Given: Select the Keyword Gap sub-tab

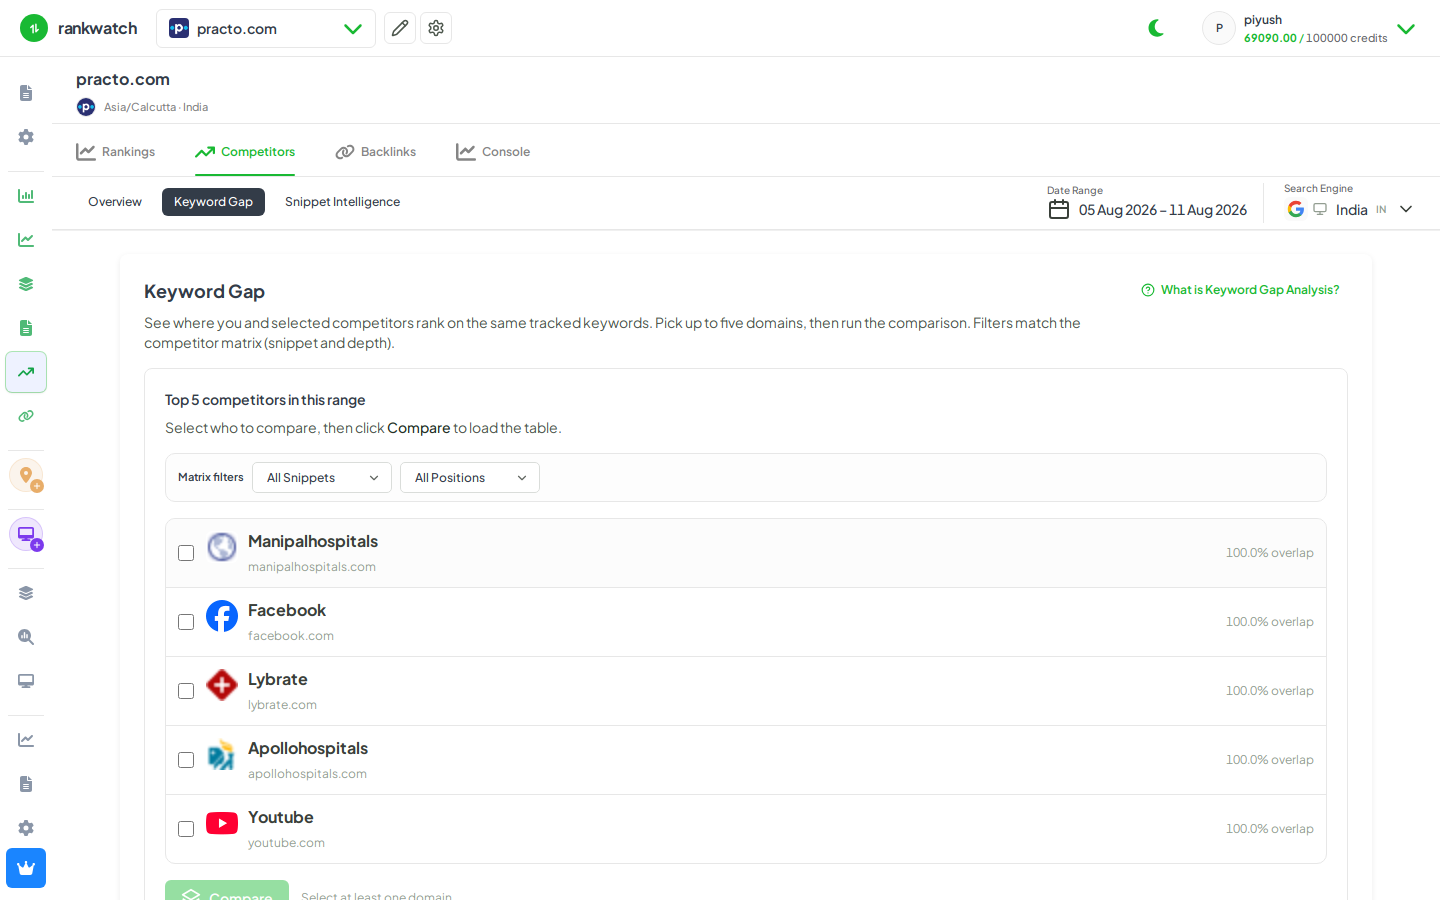Looking at the screenshot, I should (x=213, y=202).
